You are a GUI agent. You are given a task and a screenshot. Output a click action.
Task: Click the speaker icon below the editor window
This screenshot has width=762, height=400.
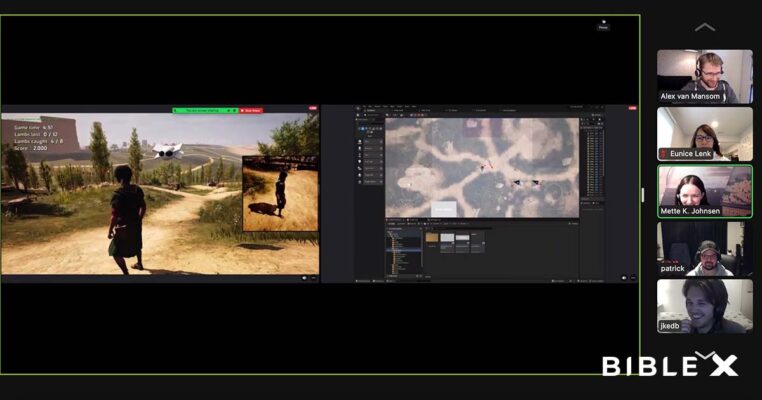624,278
